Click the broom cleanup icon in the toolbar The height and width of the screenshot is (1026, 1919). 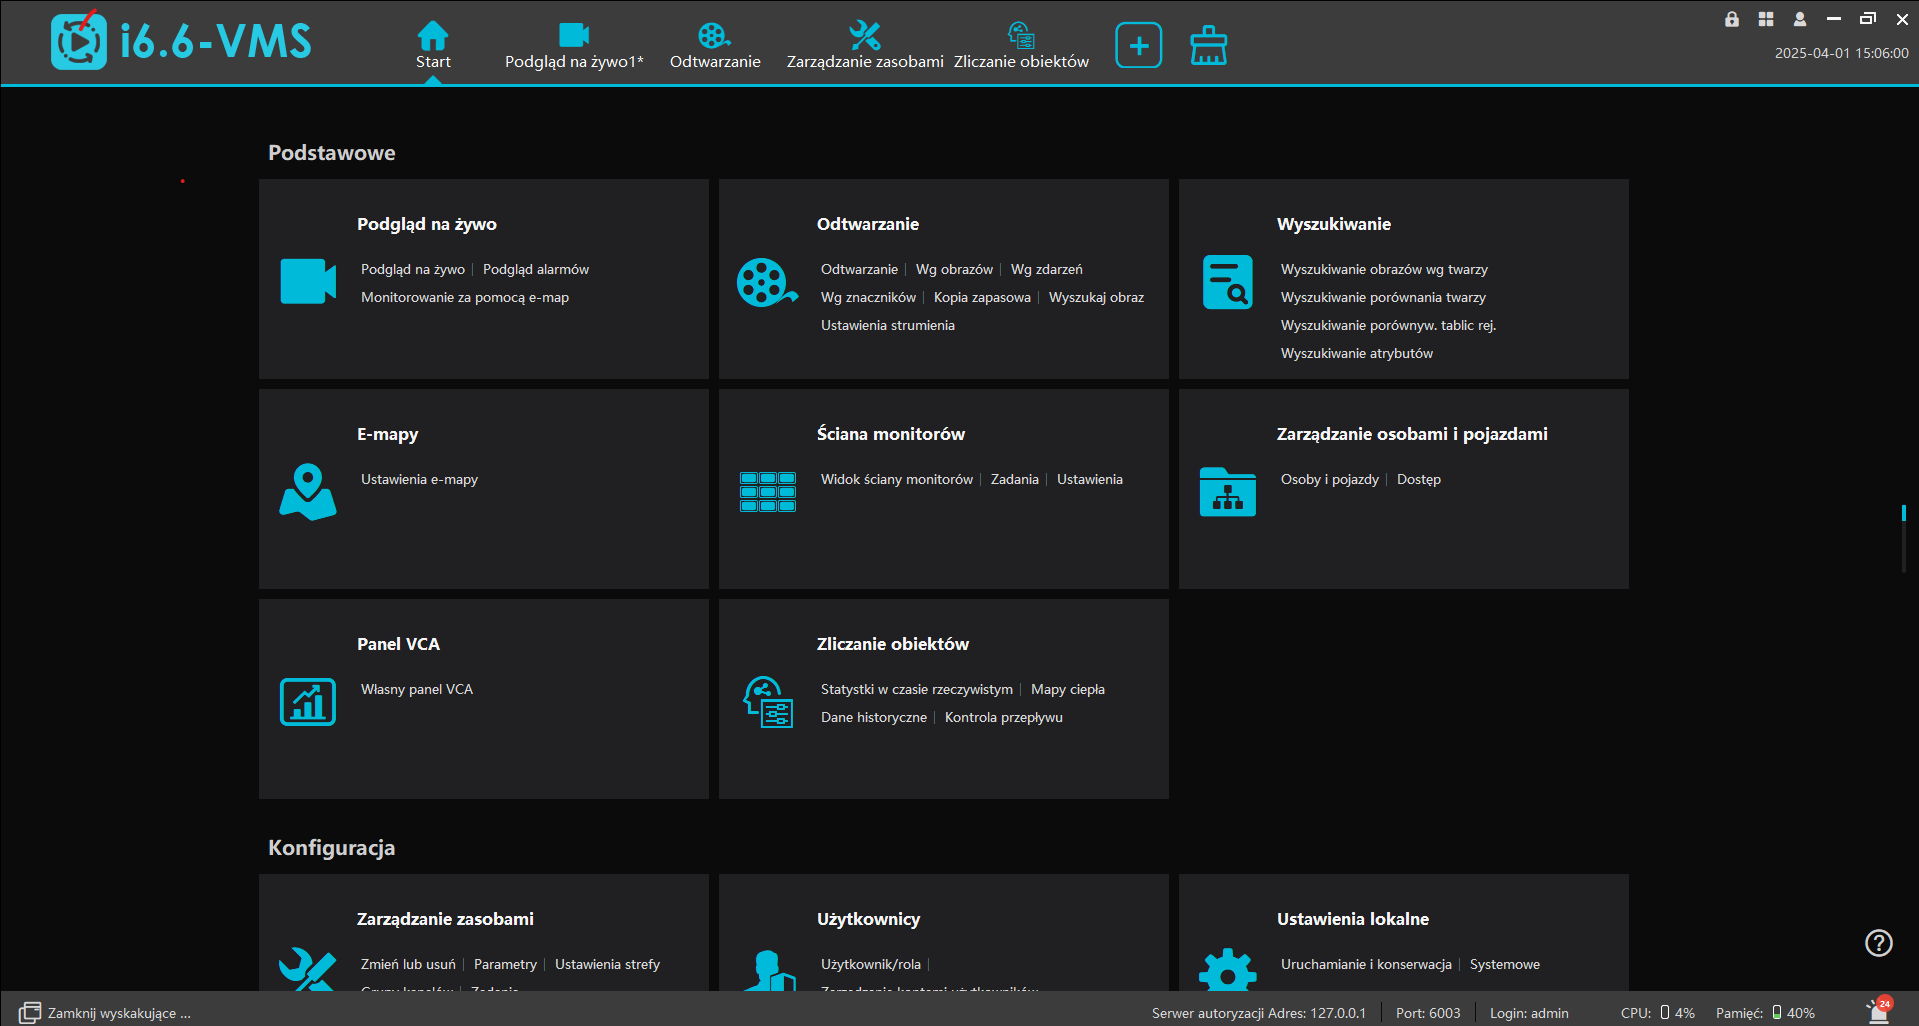pyautogui.click(x=1208, y=46)
